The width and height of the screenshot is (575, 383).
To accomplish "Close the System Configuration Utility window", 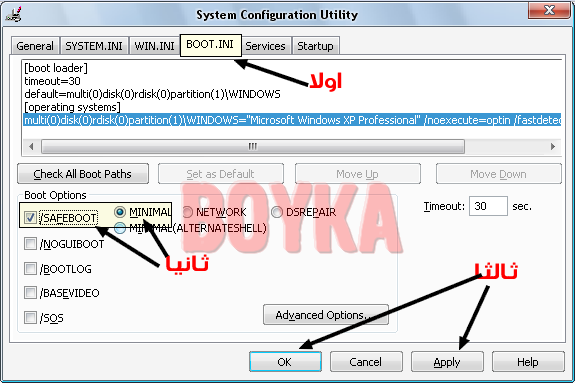I will pos(549,10).
